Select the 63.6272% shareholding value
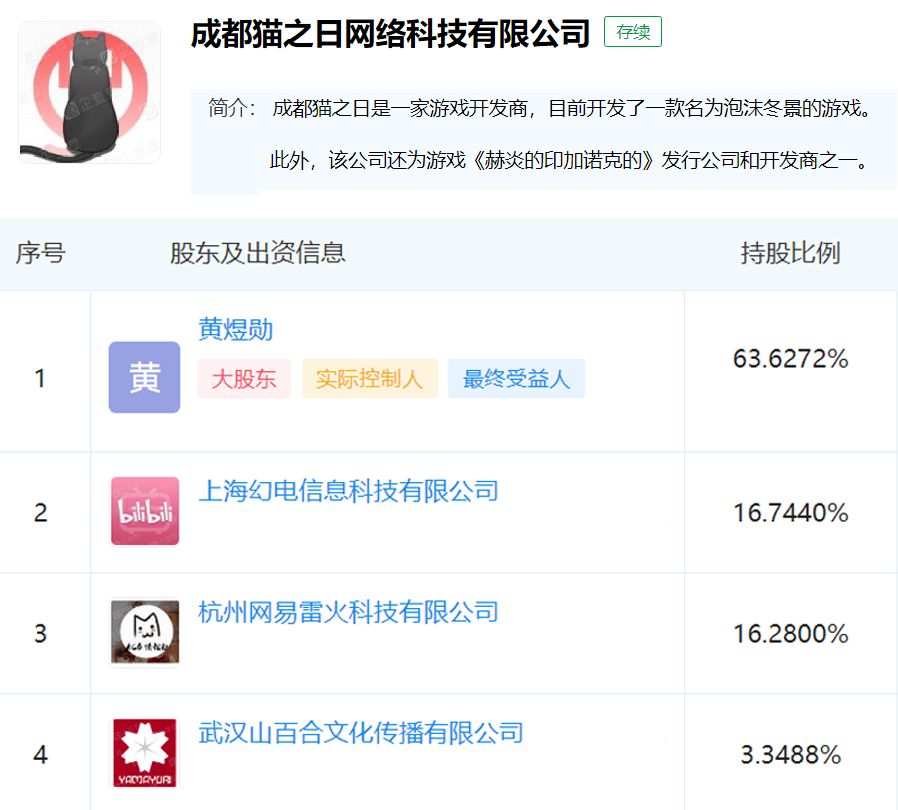 [x=790, y=359]
